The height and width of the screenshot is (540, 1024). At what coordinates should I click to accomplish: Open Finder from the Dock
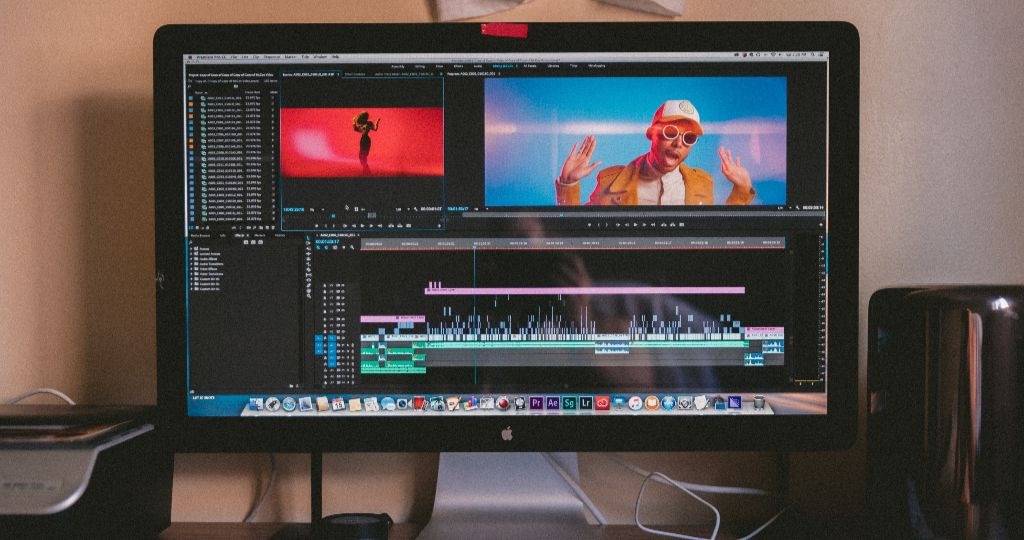coord(256,404)
